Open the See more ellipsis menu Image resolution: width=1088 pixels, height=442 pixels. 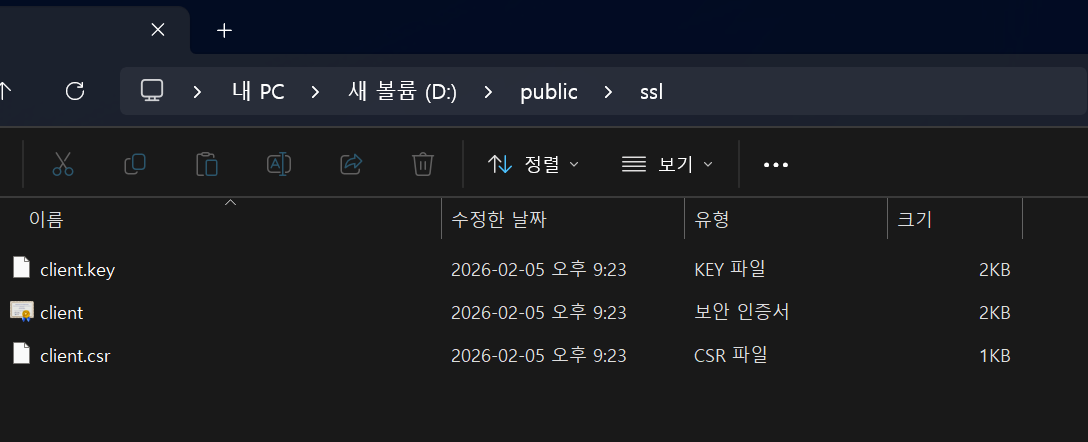coord(776,164)
